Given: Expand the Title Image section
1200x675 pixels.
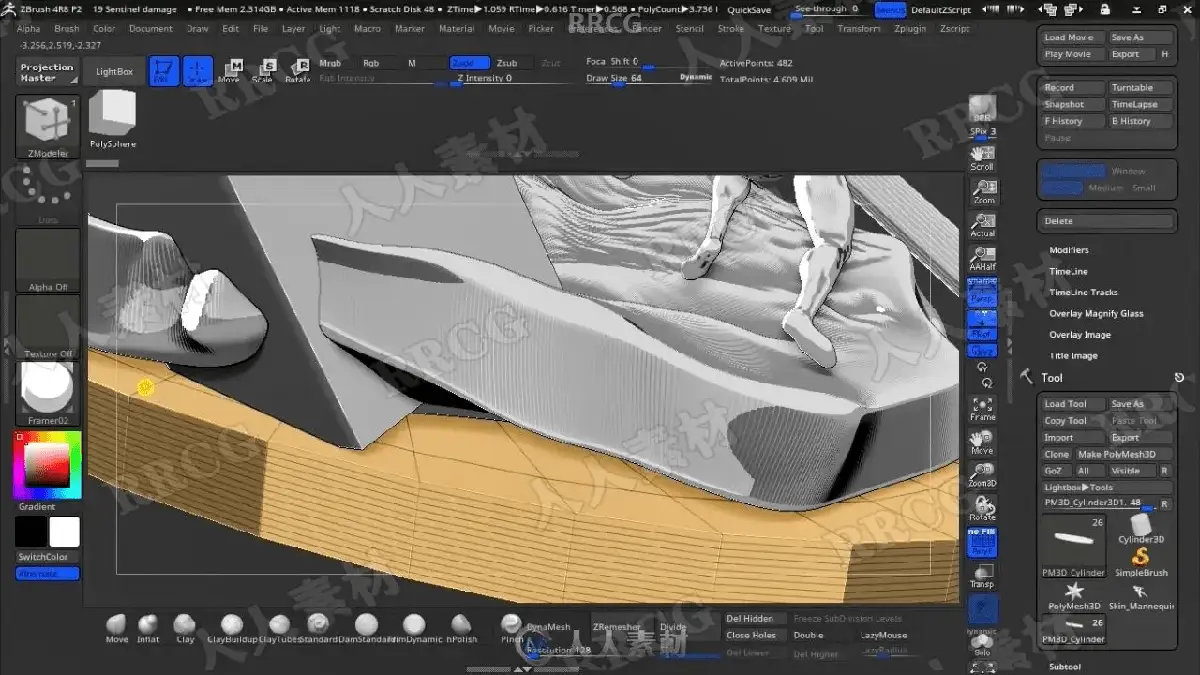Looking at the screenshot, I should pos(1073,355).
